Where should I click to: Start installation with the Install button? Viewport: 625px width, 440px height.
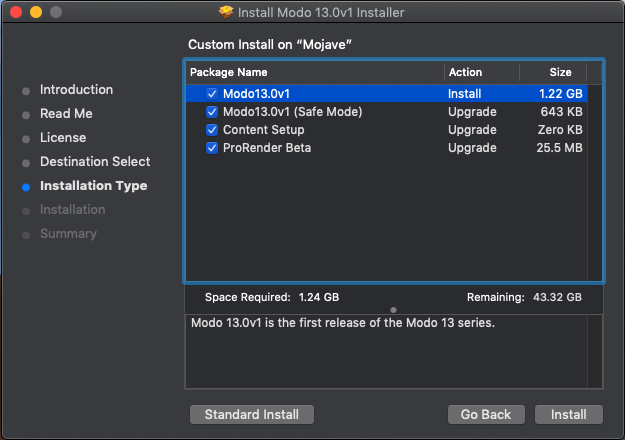click(x=569, y=414)
